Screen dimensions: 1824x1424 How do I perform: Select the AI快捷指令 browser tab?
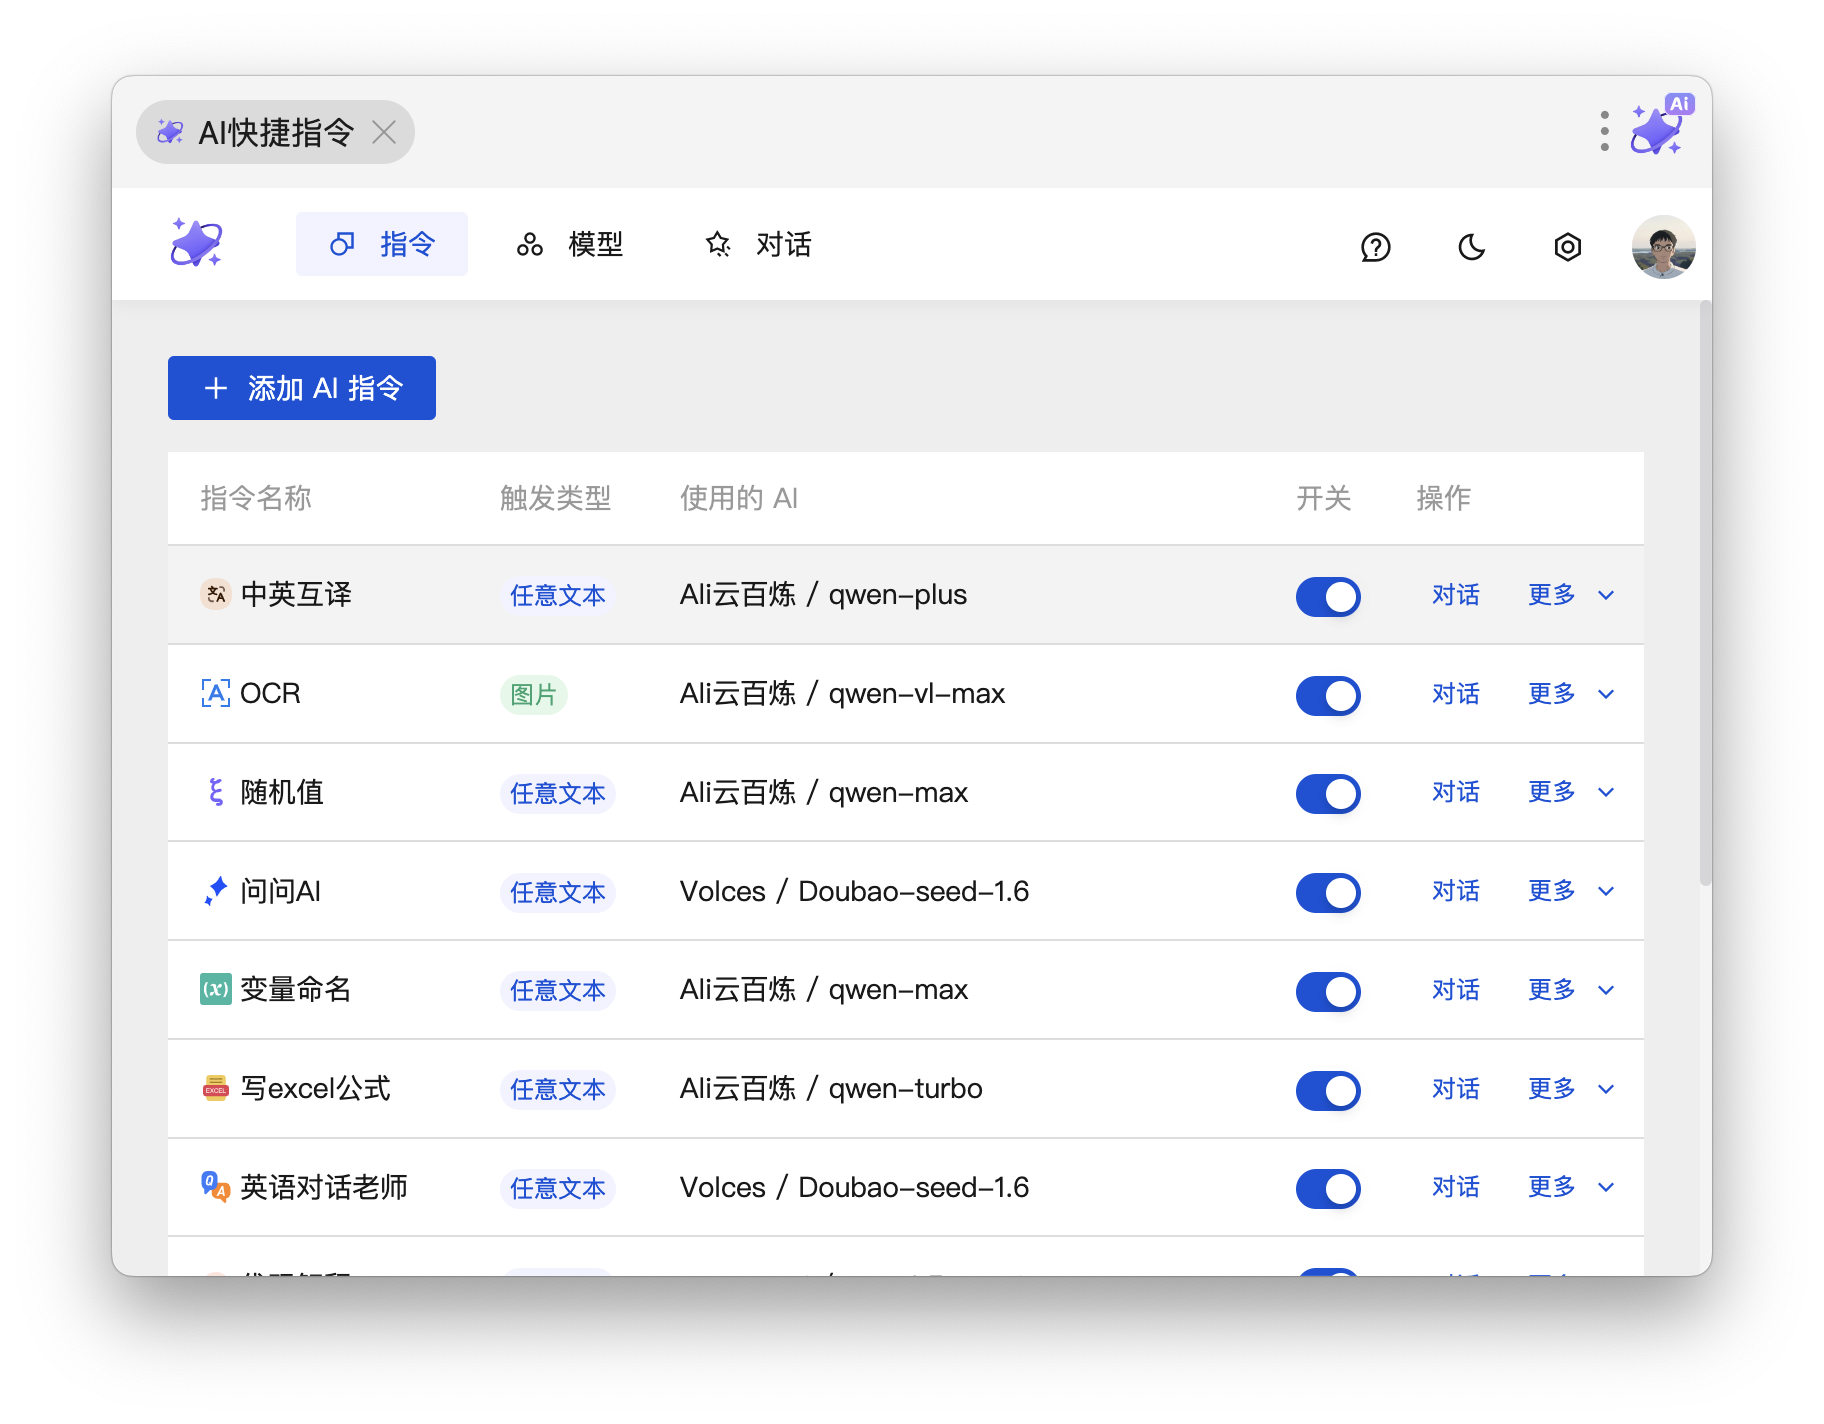point(275,132)
